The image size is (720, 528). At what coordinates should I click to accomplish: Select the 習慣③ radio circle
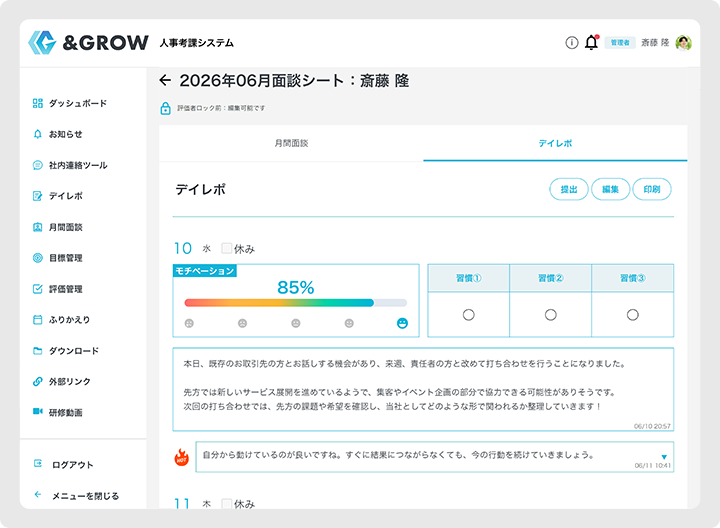tap(633, 315)
